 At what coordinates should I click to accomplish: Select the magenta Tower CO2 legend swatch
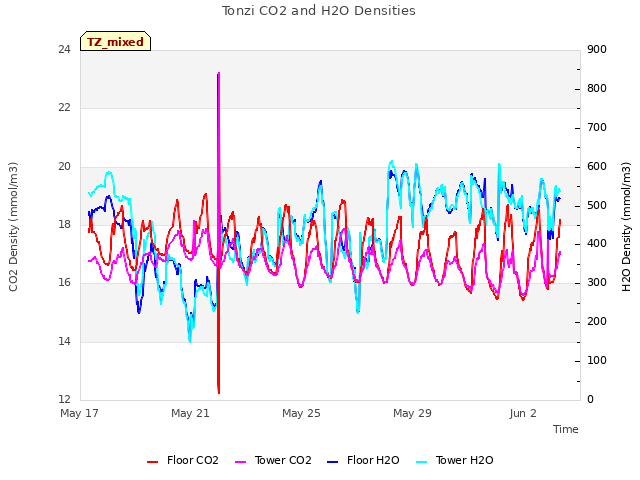pos(241,462)
